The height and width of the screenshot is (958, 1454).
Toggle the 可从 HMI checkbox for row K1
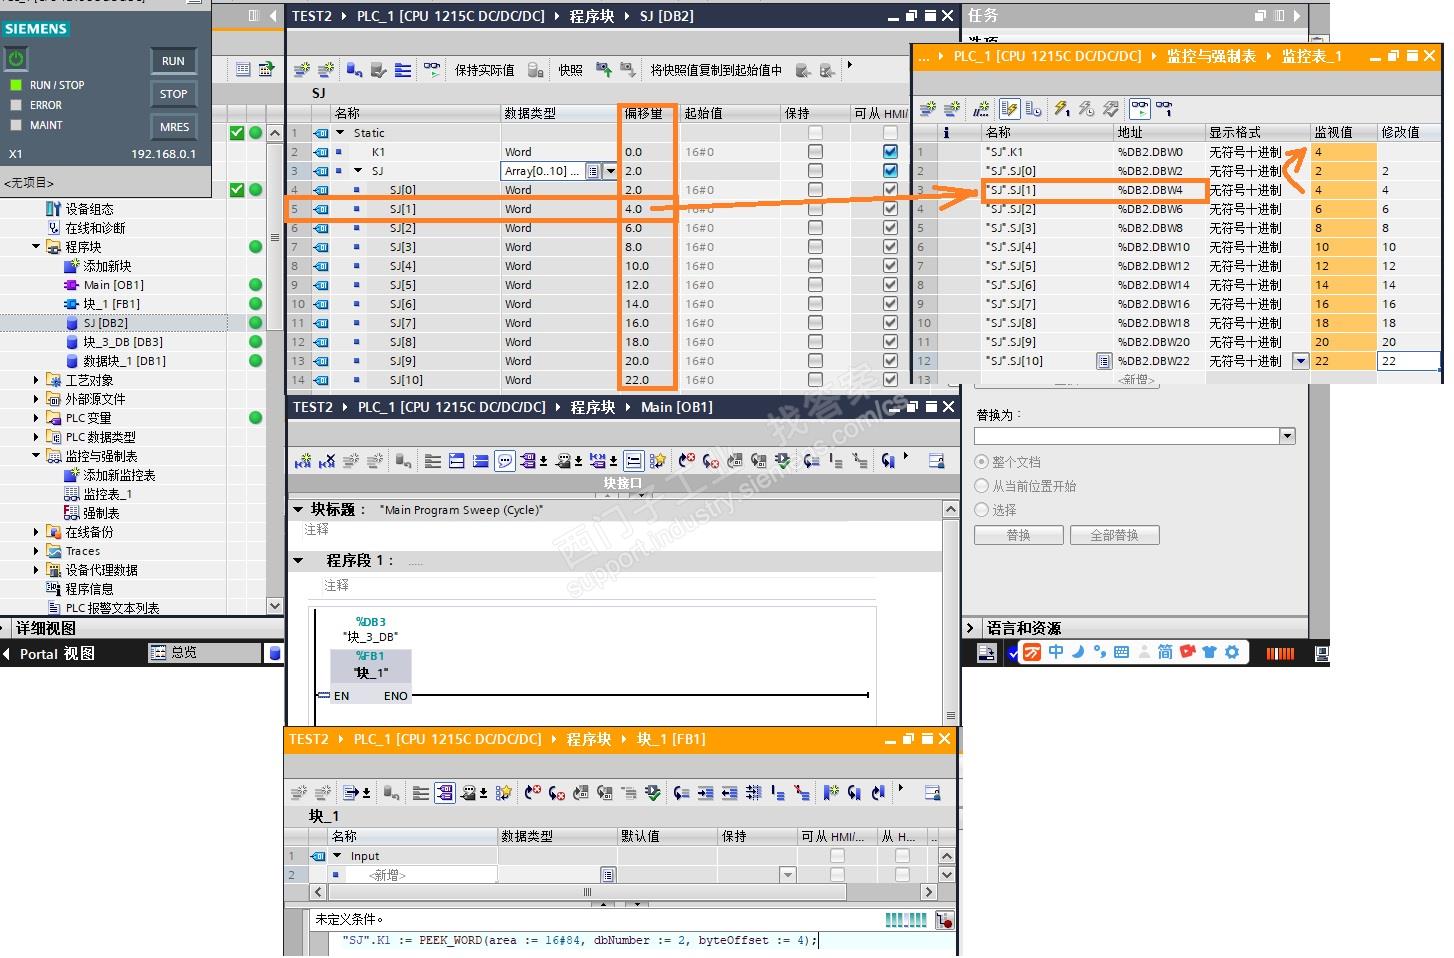890,152
